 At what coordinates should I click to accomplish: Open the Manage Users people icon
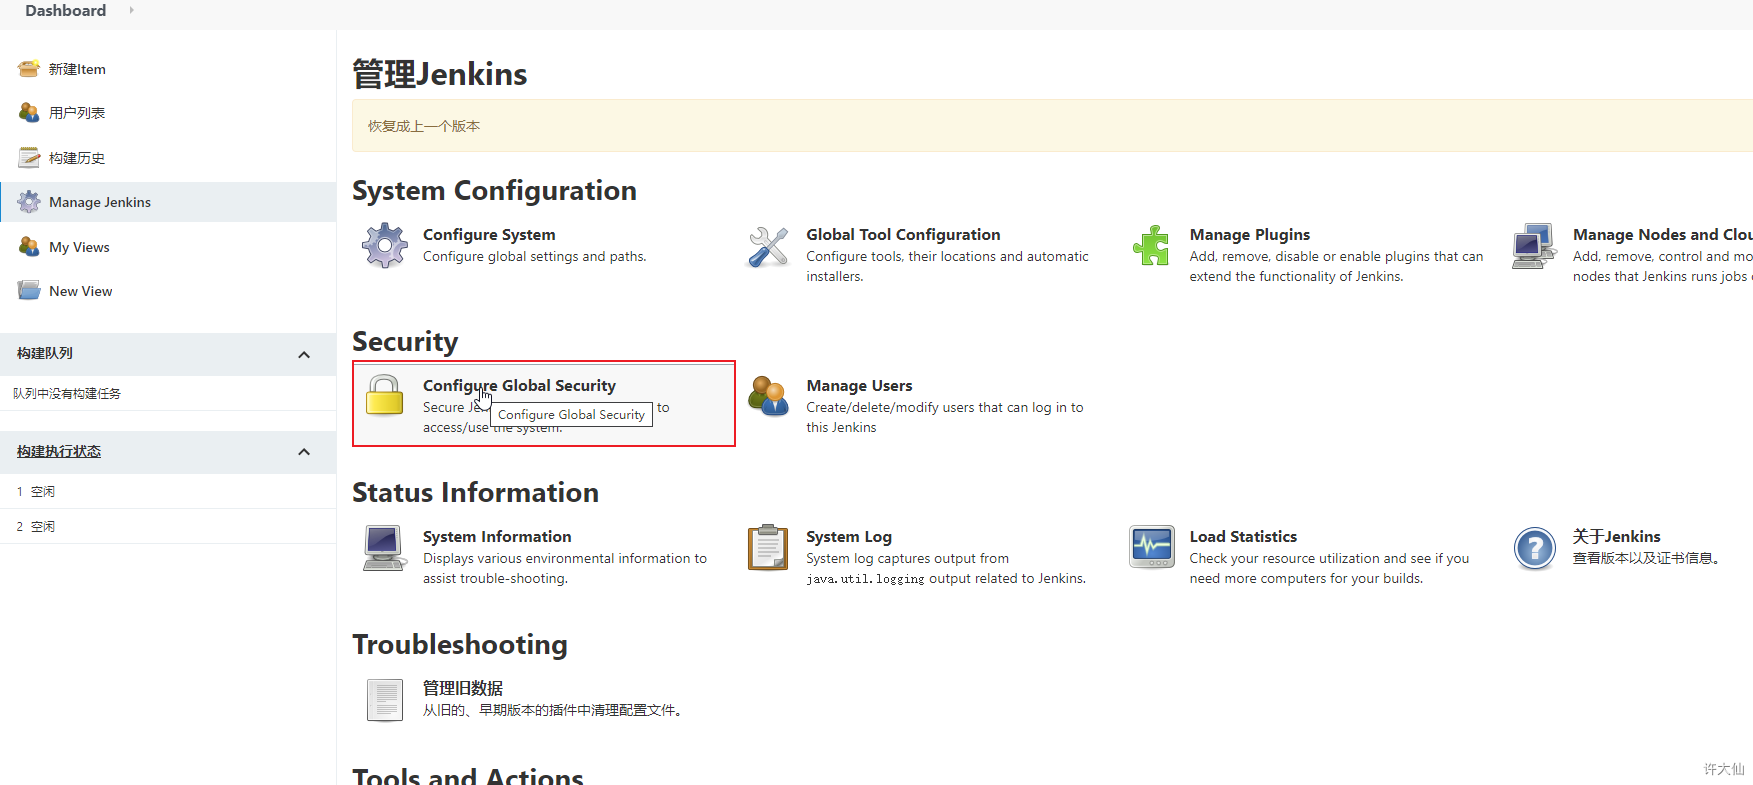[x=768, y=397]
